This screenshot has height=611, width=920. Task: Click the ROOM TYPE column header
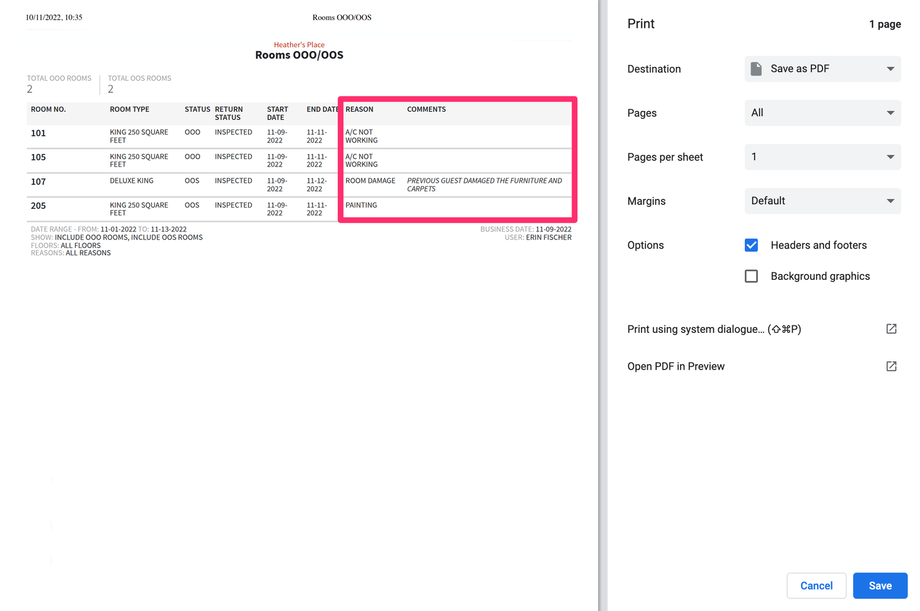(129, 109)
